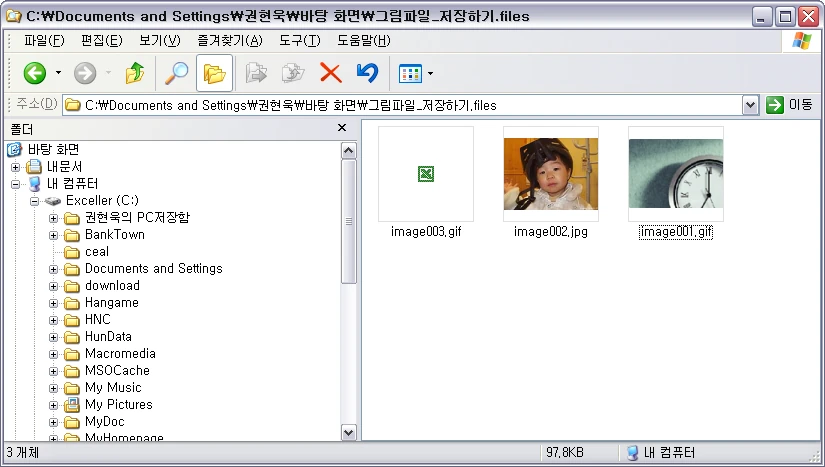
Task: Click the MSOCache folder icon
Action: tap(72, 371)
